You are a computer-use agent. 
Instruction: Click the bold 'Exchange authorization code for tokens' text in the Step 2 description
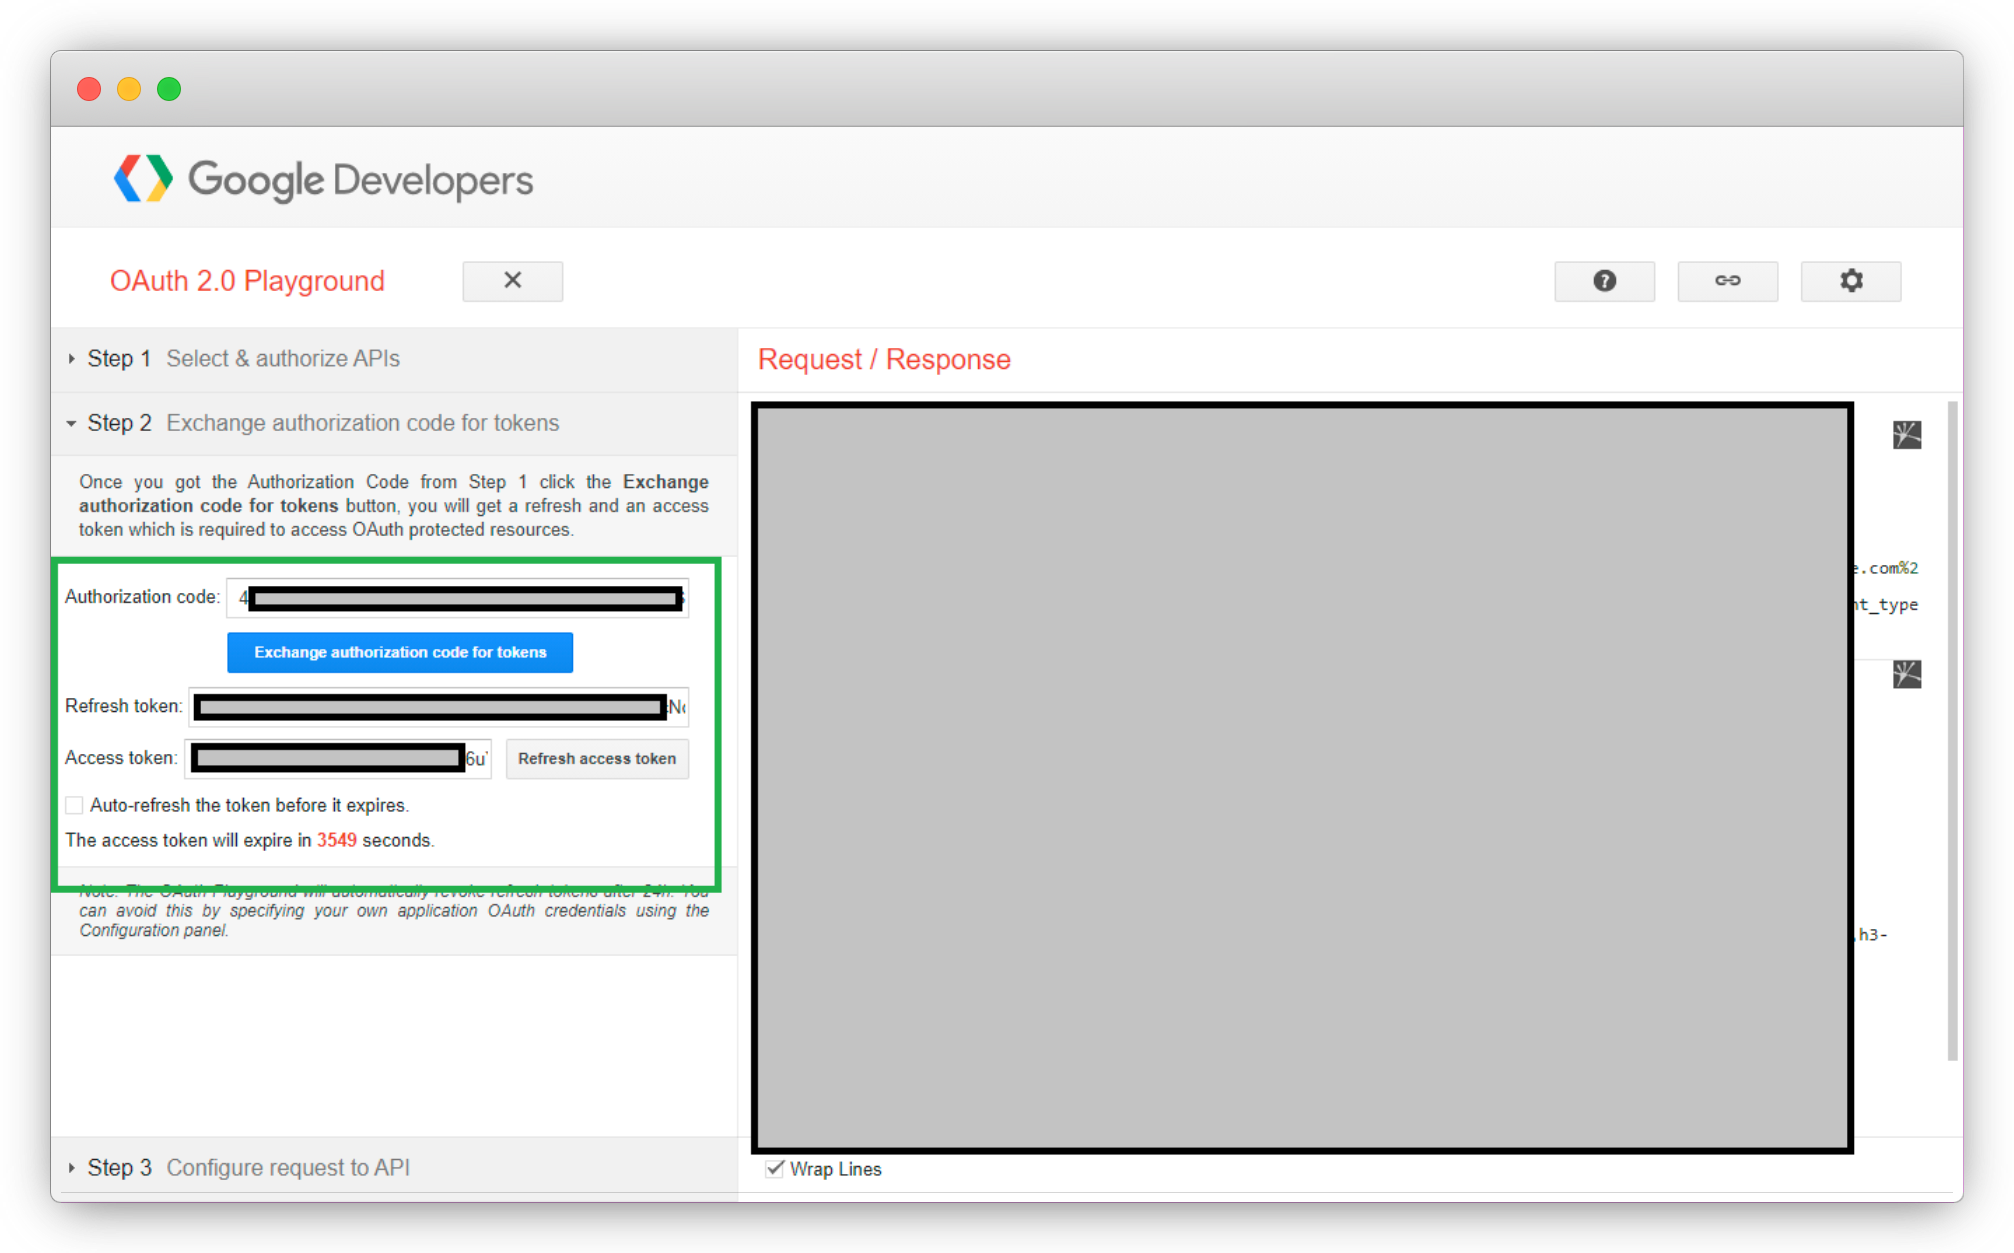(x=394, y=494)
